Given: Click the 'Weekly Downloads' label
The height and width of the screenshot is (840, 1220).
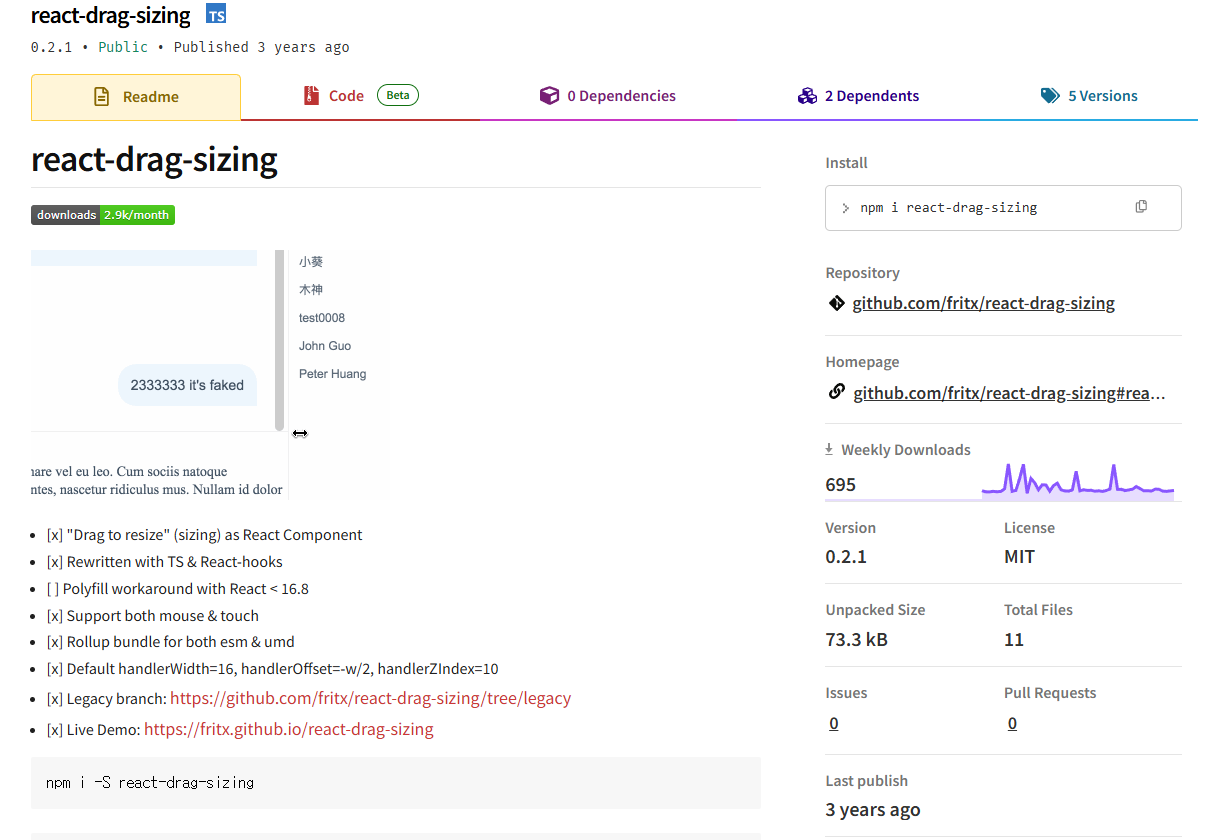Looking at the screenshot, I should tap(906, 450).
